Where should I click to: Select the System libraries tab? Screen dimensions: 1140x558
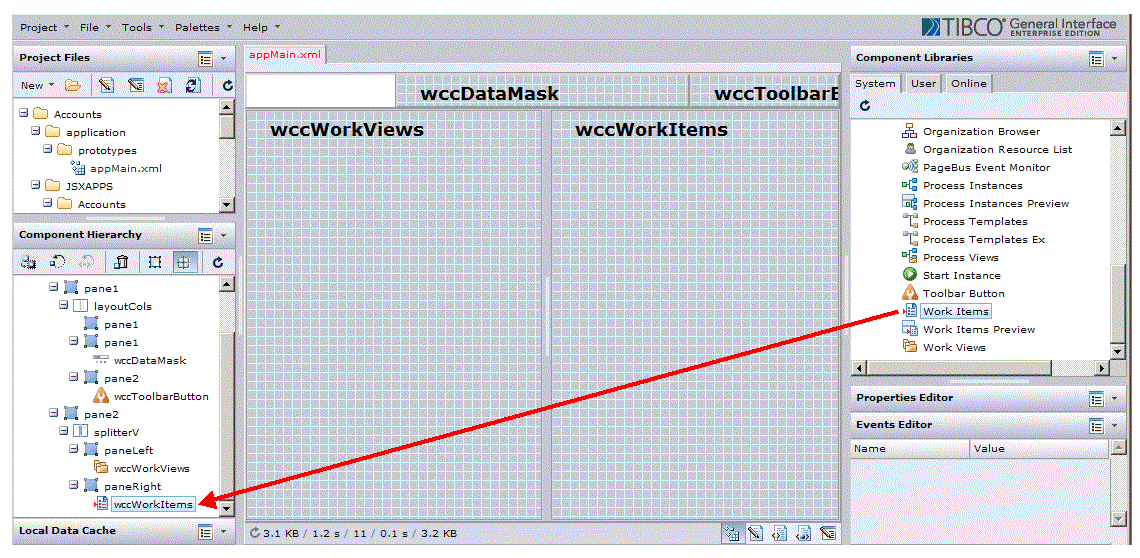point(875,84)
